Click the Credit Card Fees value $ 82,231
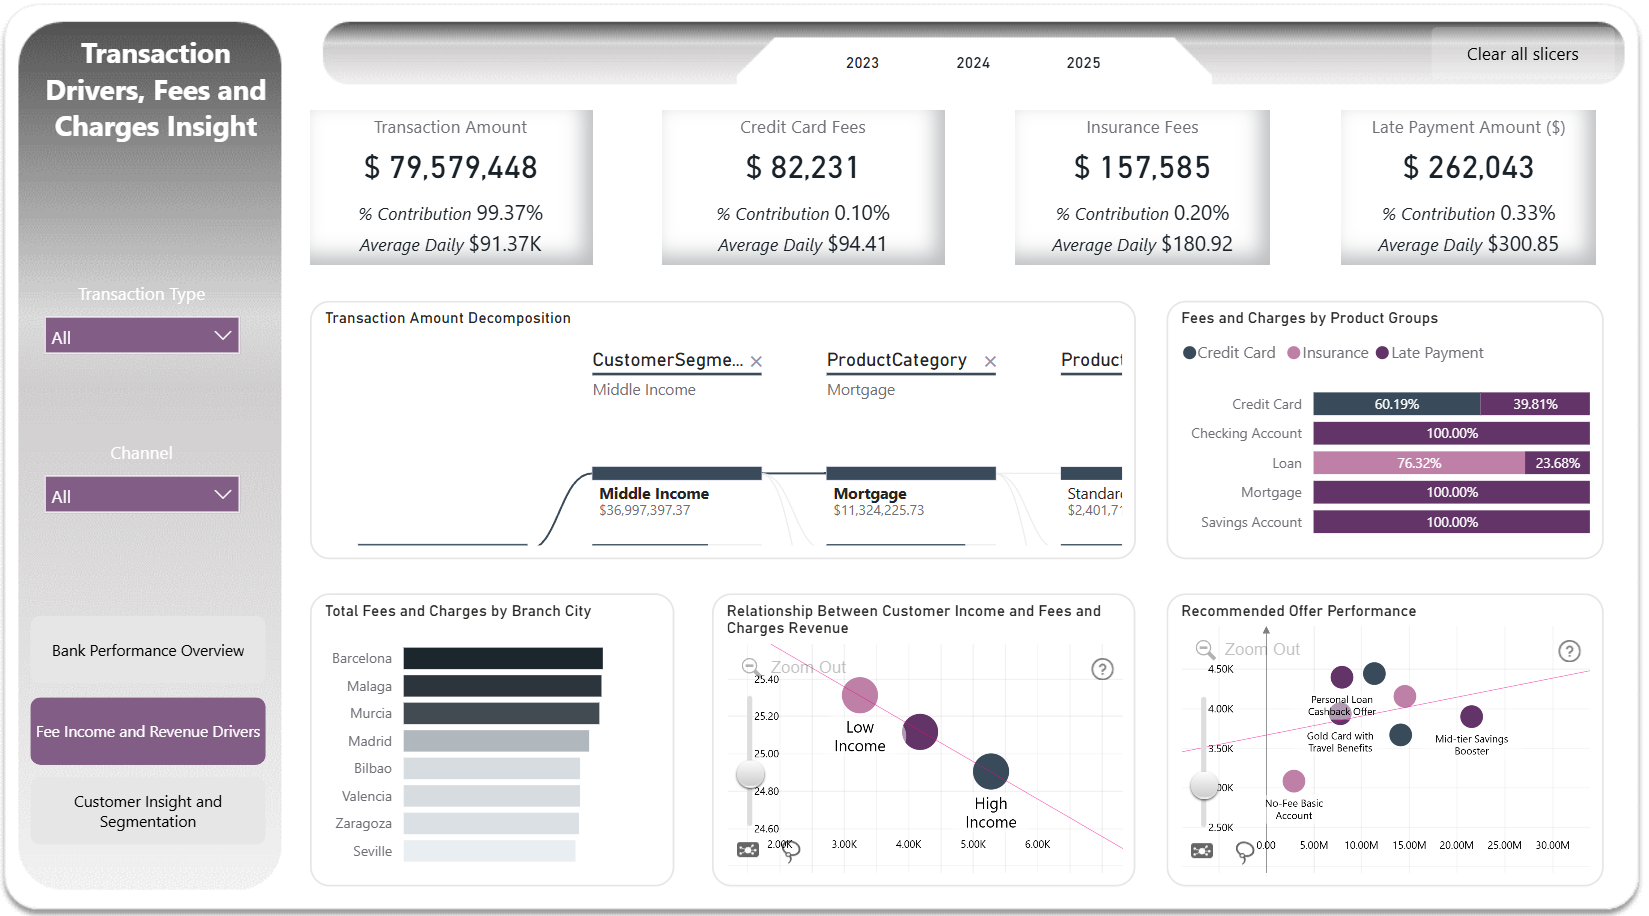1649x916 pixels. pos(803,168)
